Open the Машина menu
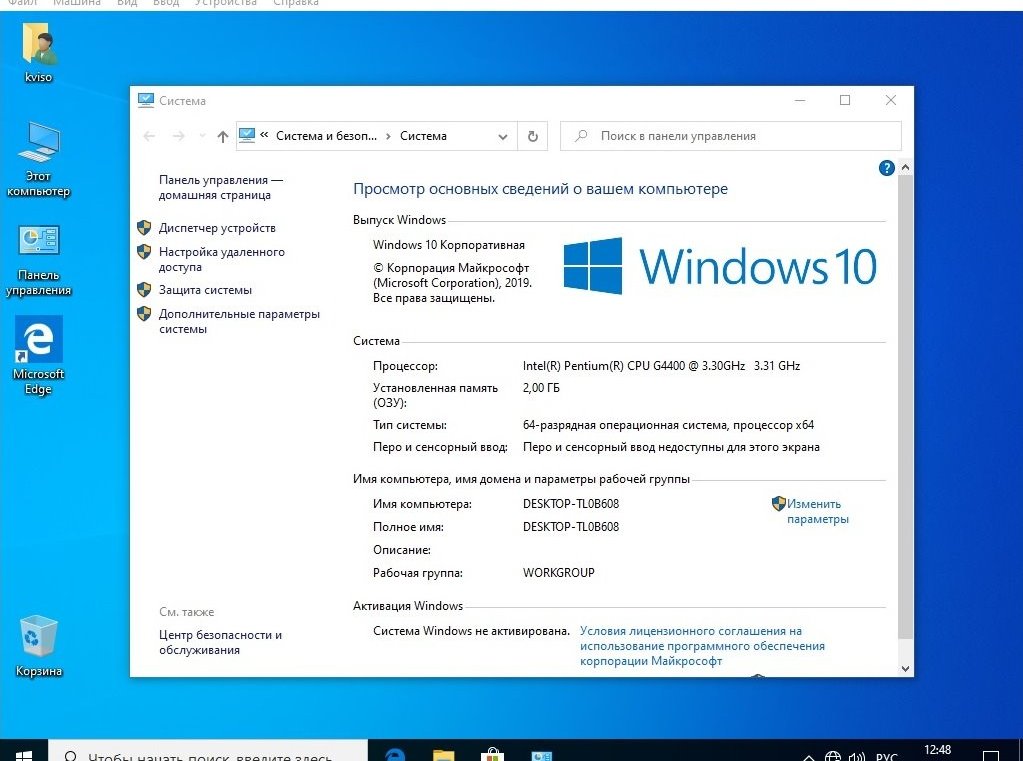Screen dimensions: 1023x761 tap(76, 3)
